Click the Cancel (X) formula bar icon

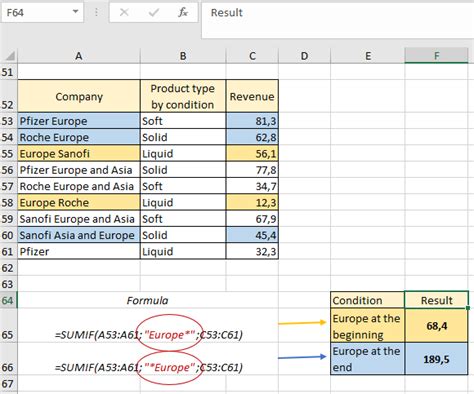[124, 12]
